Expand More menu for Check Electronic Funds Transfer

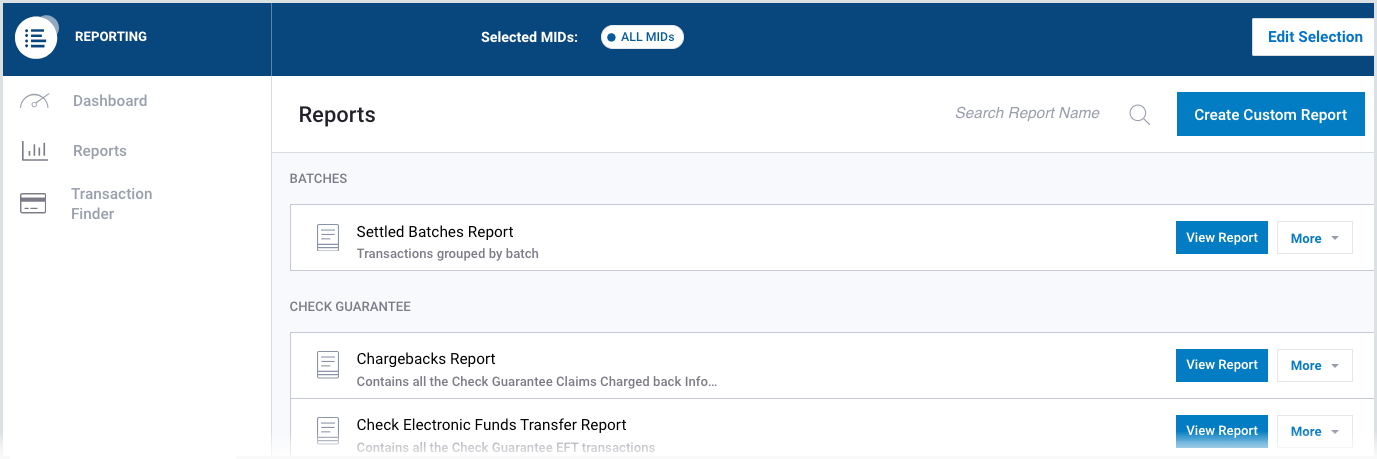(x=1314, y=431)
